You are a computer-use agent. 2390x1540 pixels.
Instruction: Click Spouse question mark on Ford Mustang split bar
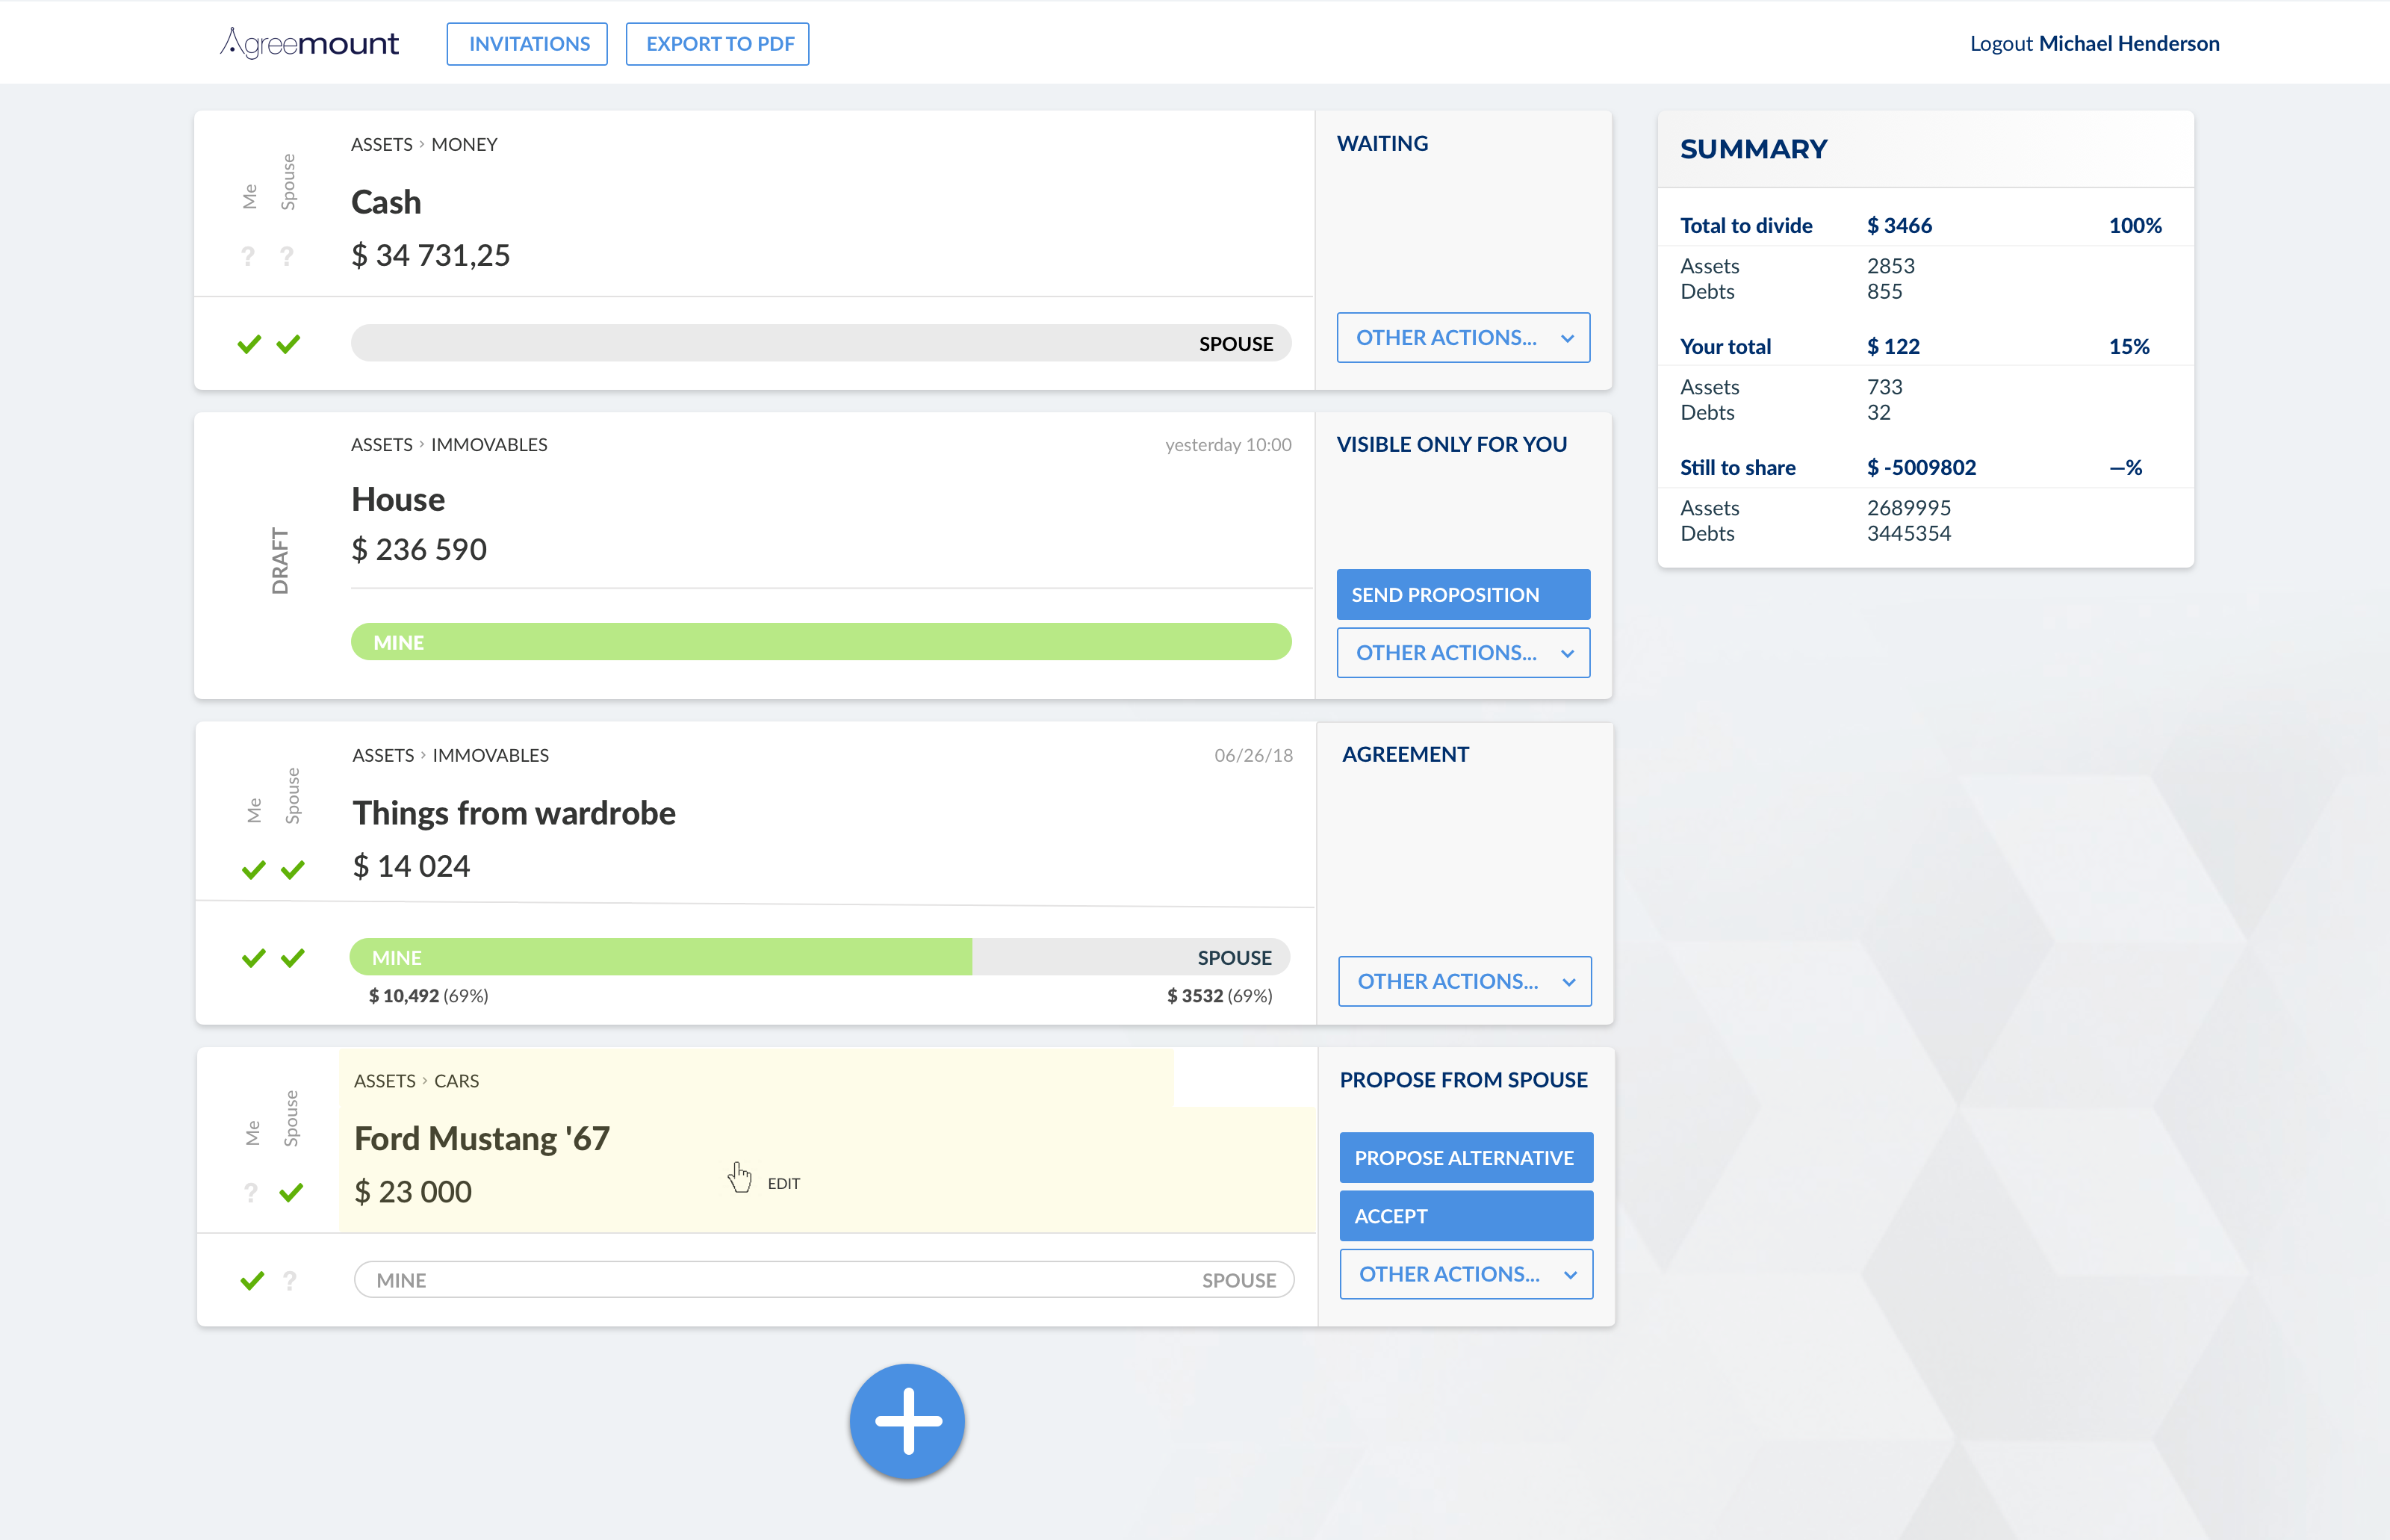pos(290,1280)
